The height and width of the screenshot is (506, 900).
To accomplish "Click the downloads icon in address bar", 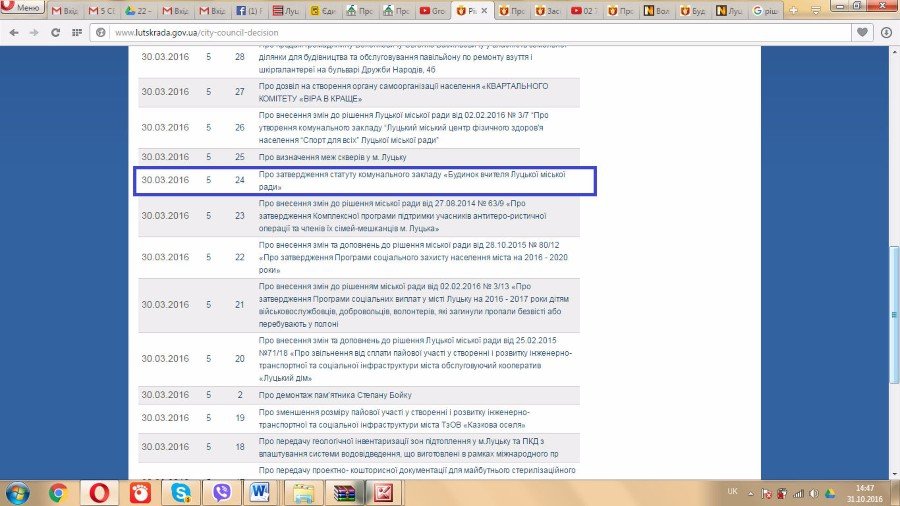I will 885,32.
